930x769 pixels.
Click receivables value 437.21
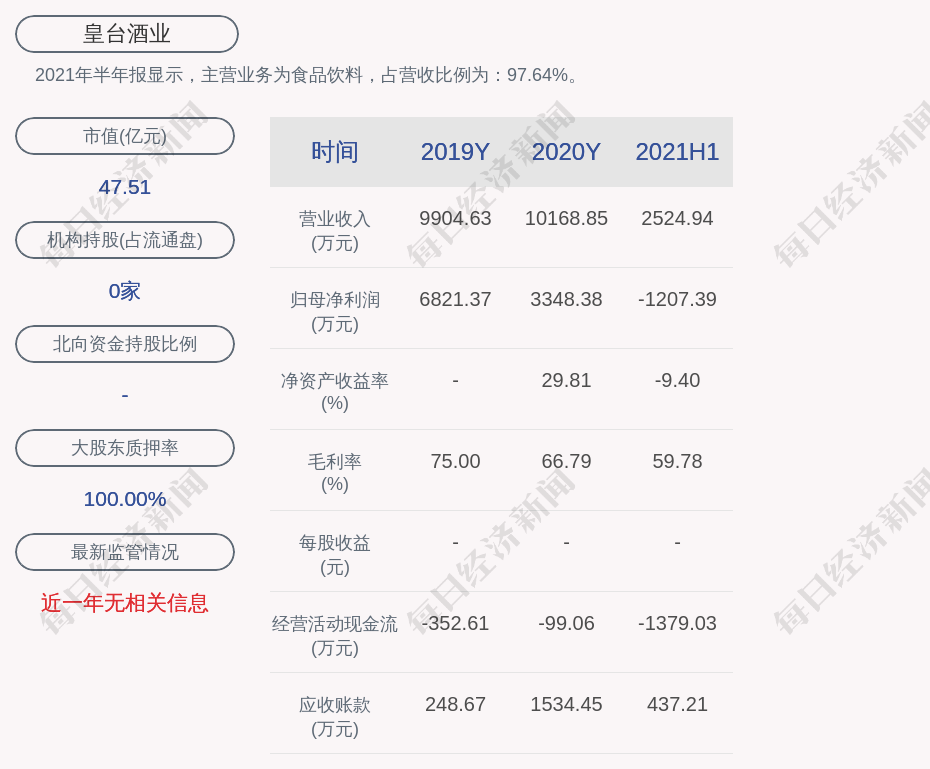[677, 704]
